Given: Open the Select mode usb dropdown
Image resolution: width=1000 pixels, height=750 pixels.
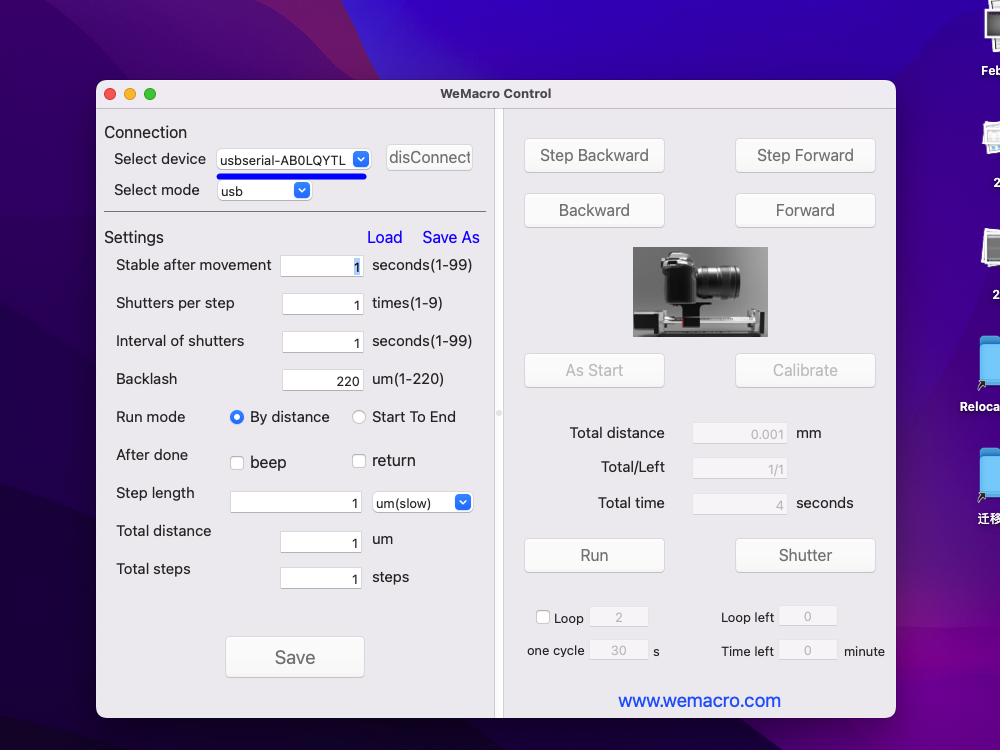Looking at the screenshot, I should 264,191.
